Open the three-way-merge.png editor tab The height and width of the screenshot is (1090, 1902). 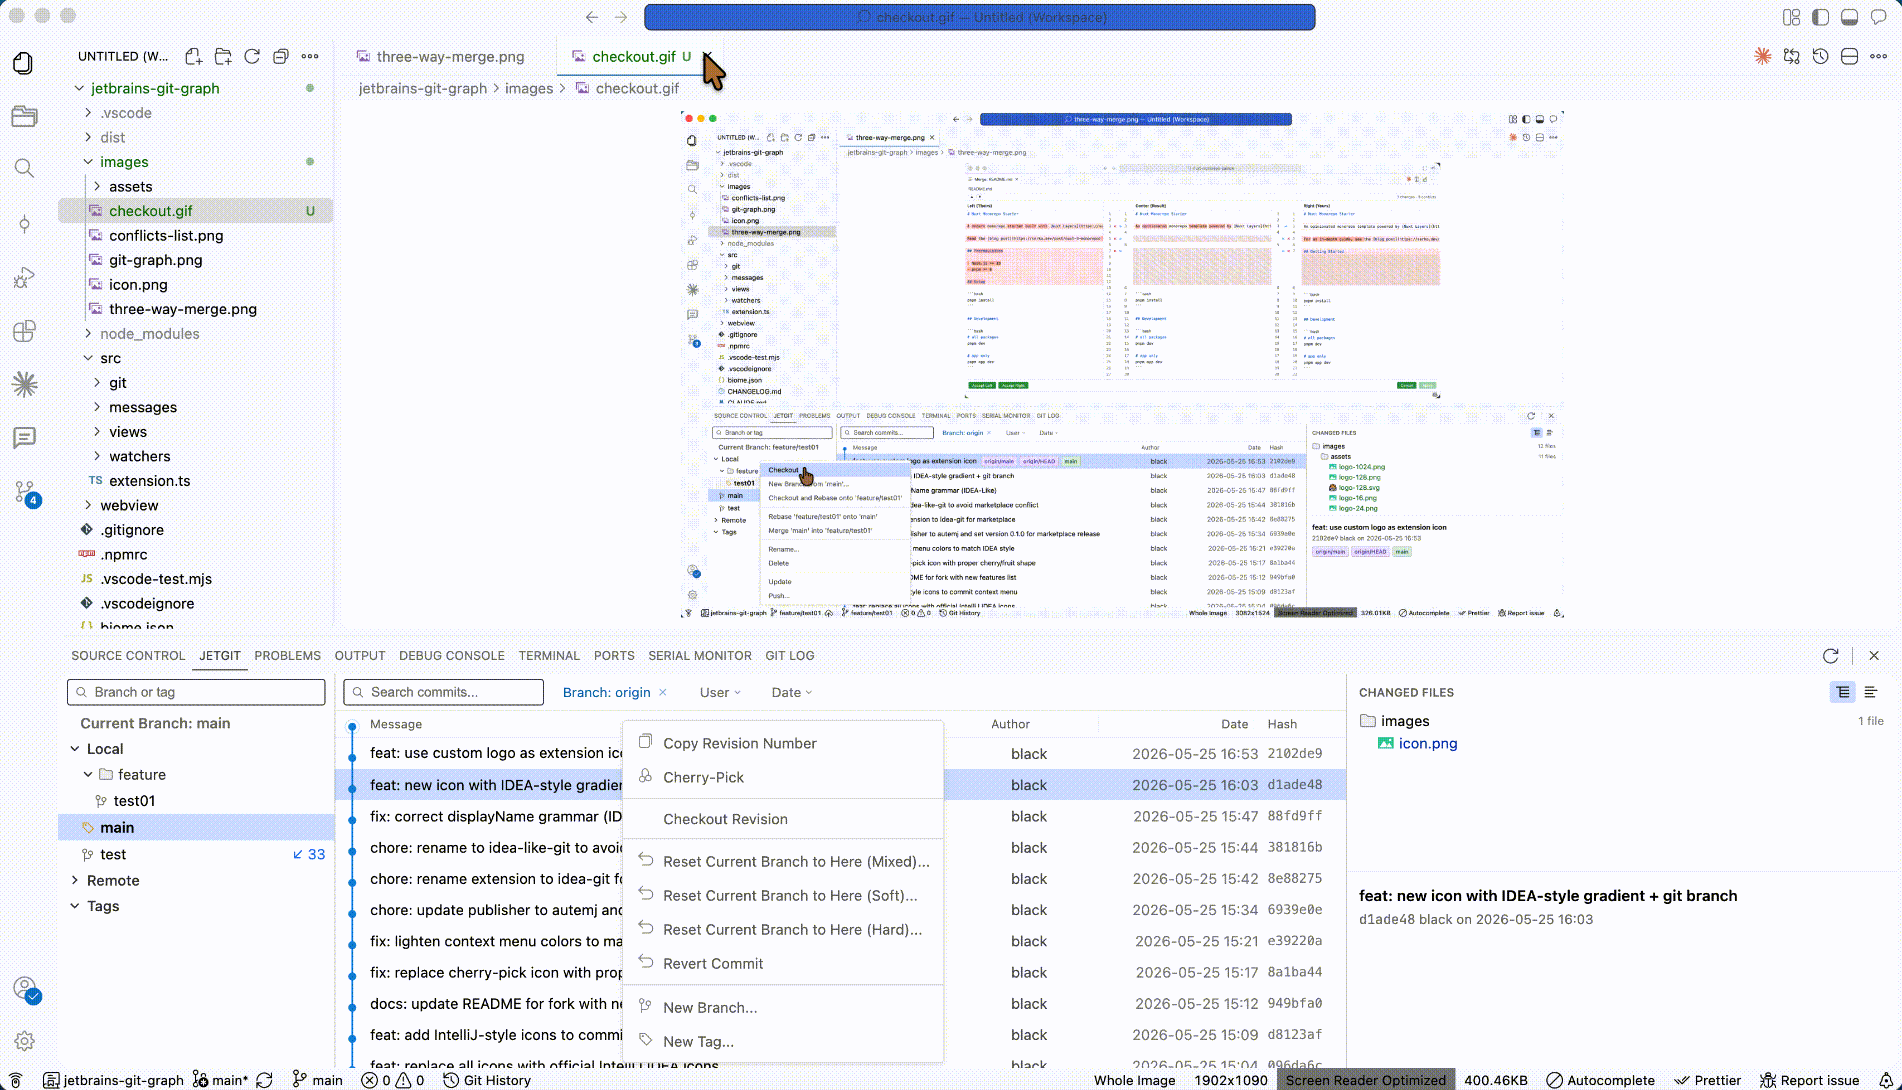pos(440,57)
